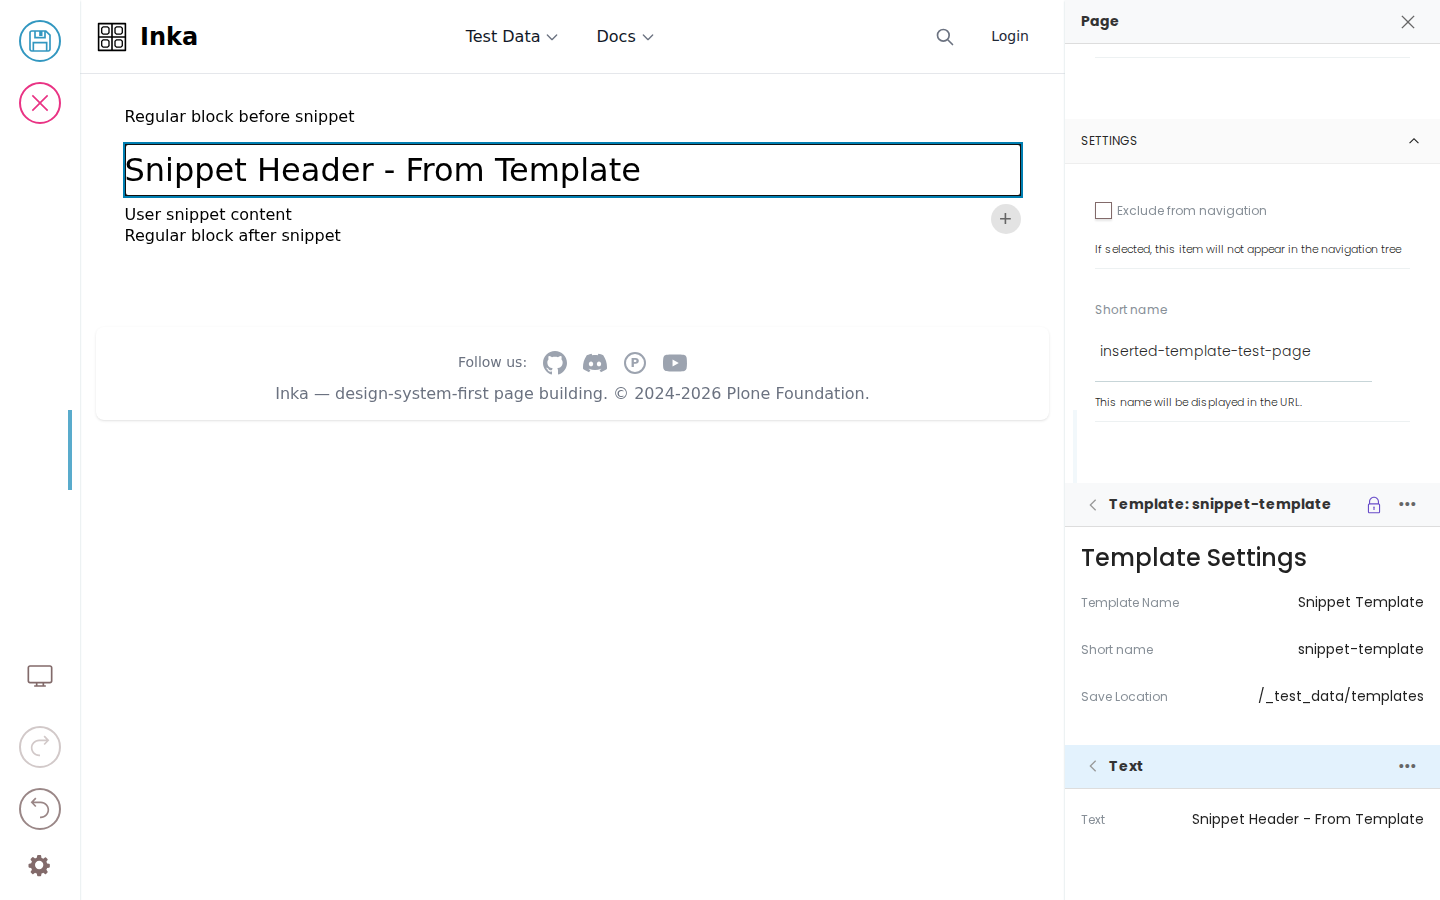Cancel editing with the pink X icon
Screen dimensions: 1440x900
pyautogui.click(x=40, y=103)
